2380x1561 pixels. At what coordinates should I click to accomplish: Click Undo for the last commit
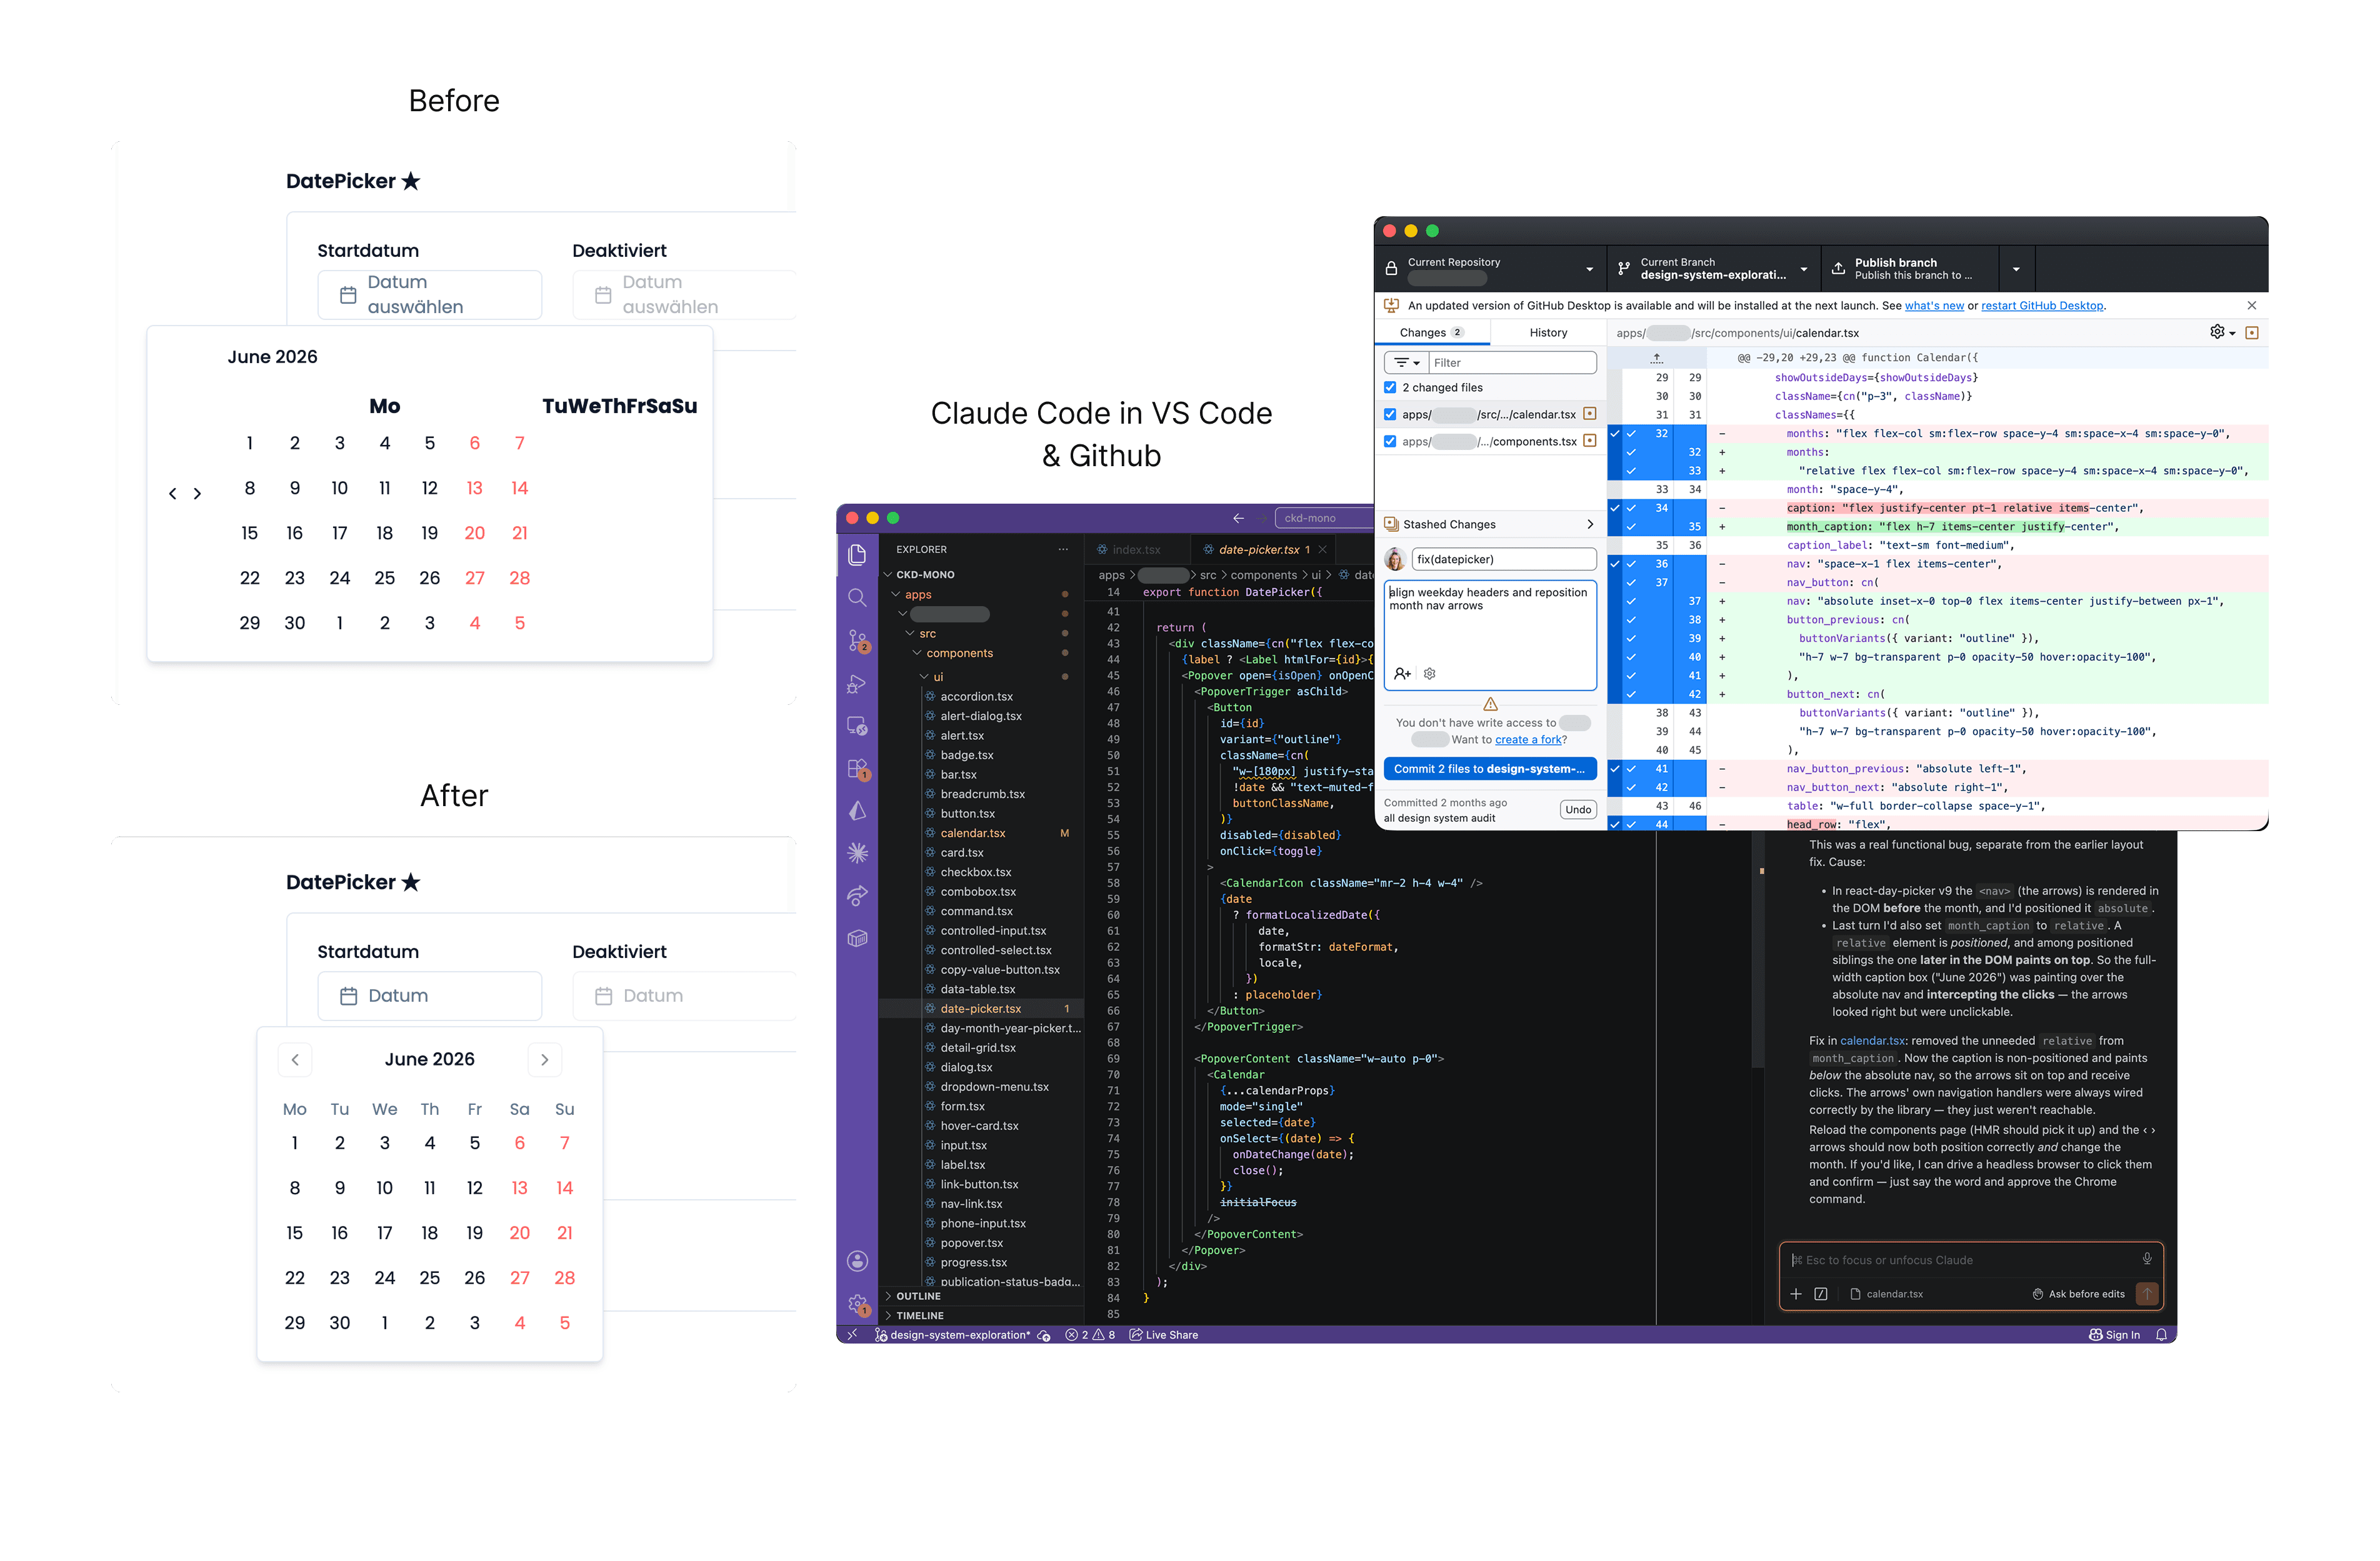click(x=1578, y=810)
